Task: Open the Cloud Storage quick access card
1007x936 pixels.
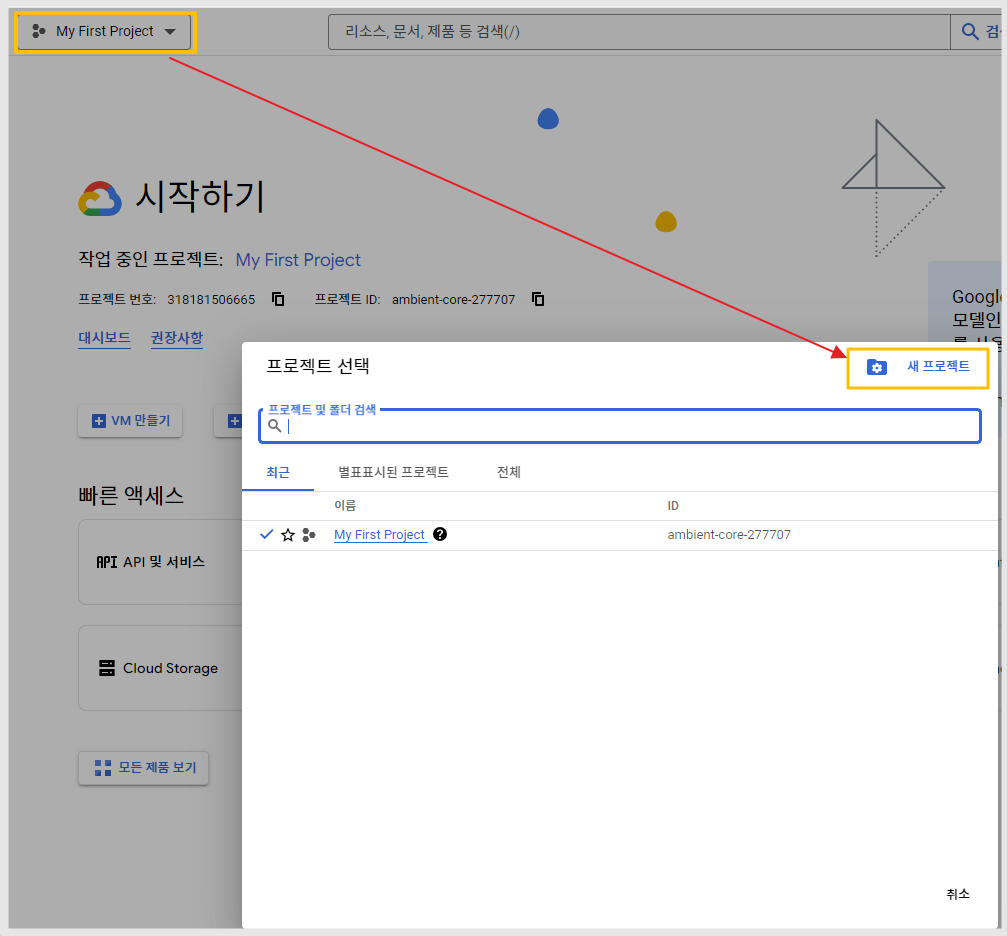Action: click(161, 668)
